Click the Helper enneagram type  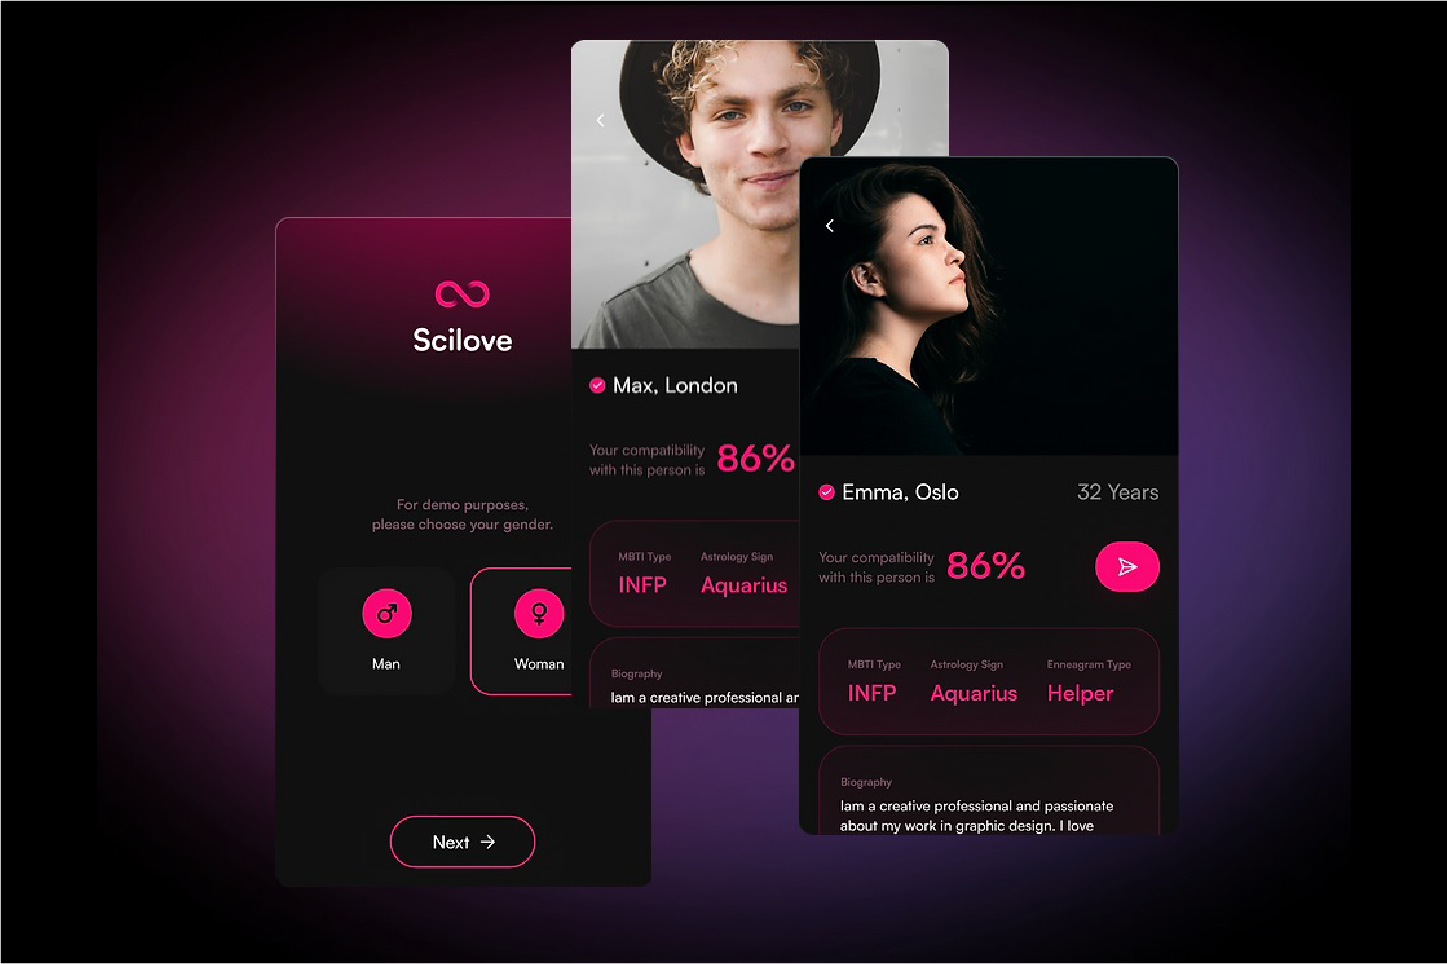click(x=1080, y=693)
